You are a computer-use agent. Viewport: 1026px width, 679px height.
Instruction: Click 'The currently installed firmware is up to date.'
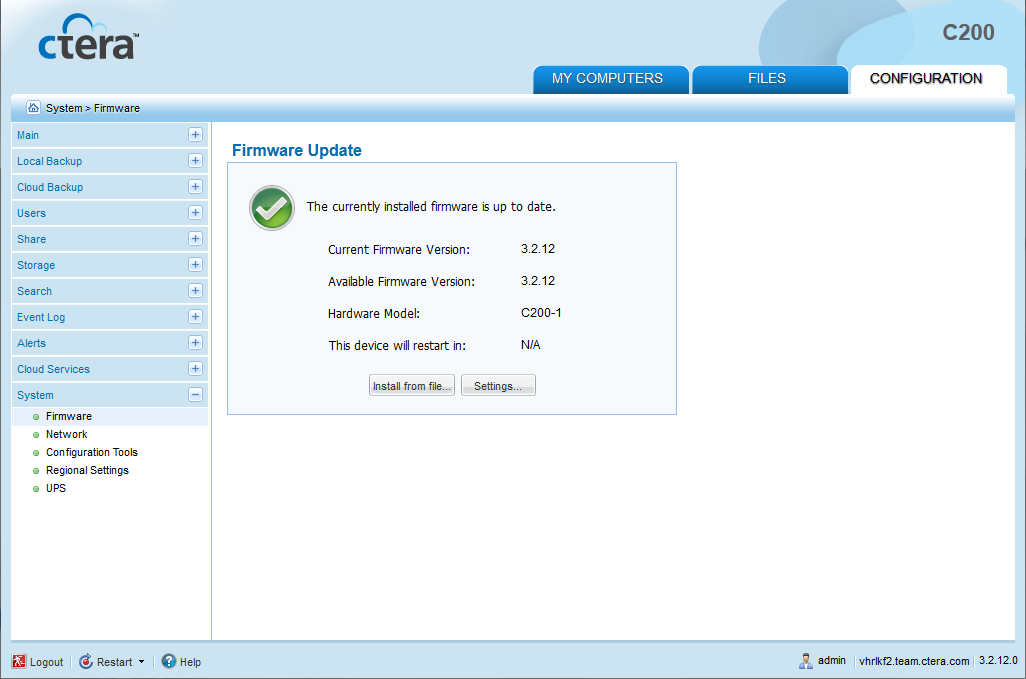431,207
